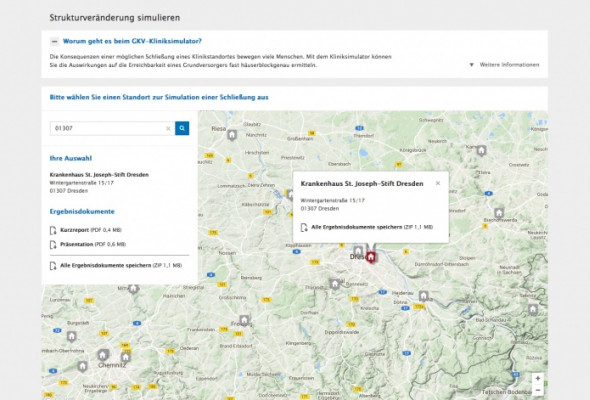Zoom out on the map with minus
Image resolution: width=590 pixels, height=400 pixels.
[x=538, y=390]
